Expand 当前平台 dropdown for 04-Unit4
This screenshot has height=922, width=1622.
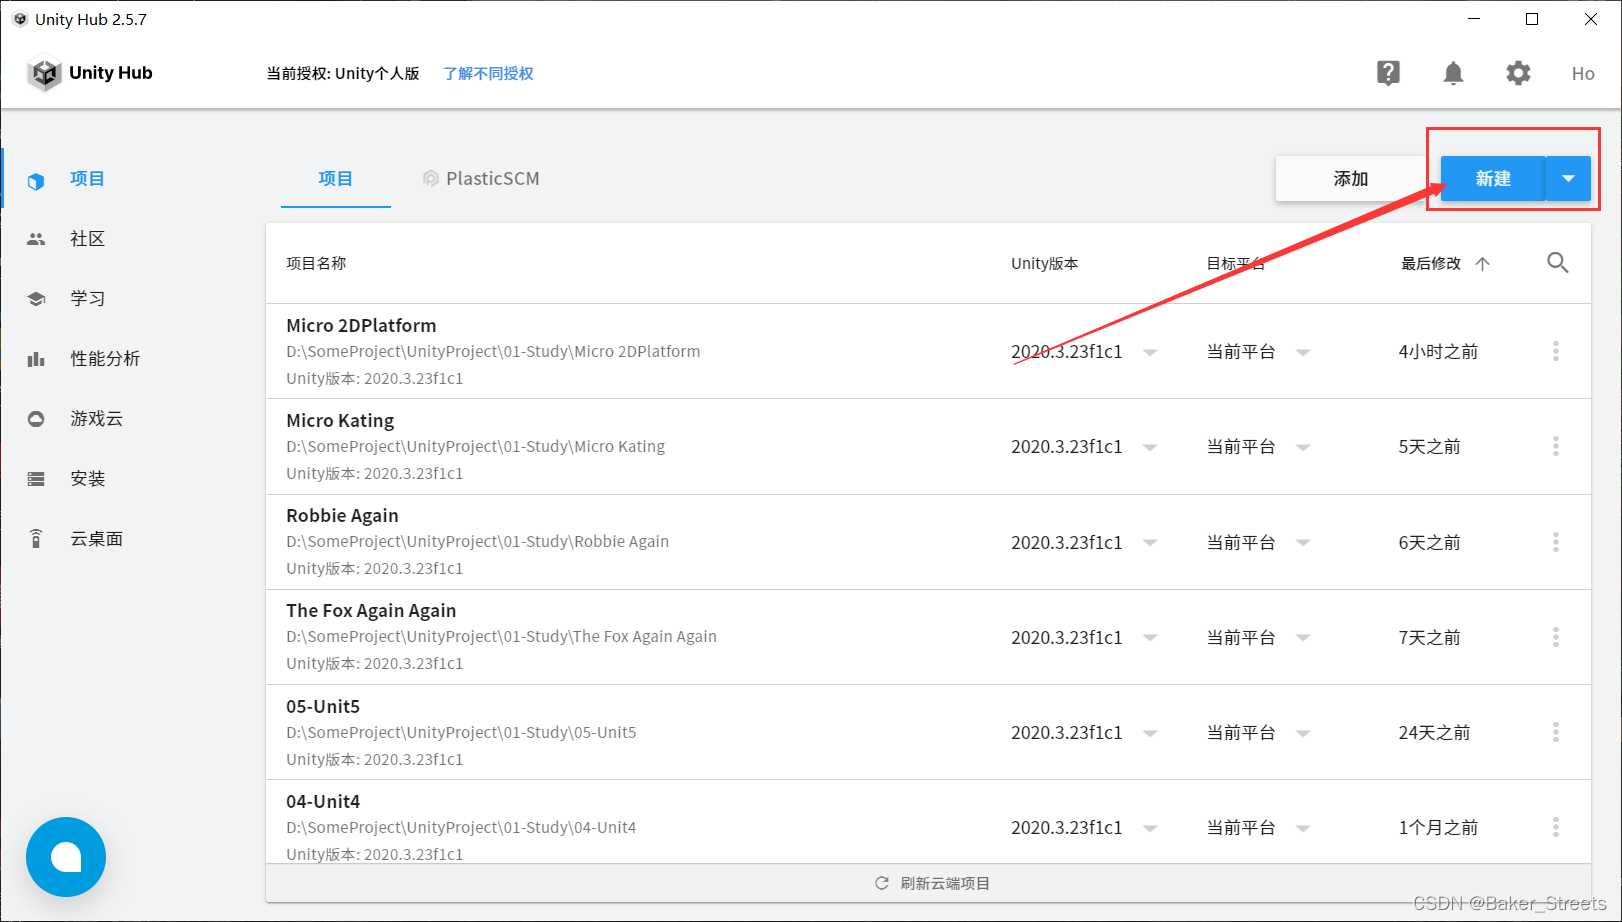point(1303,828)
